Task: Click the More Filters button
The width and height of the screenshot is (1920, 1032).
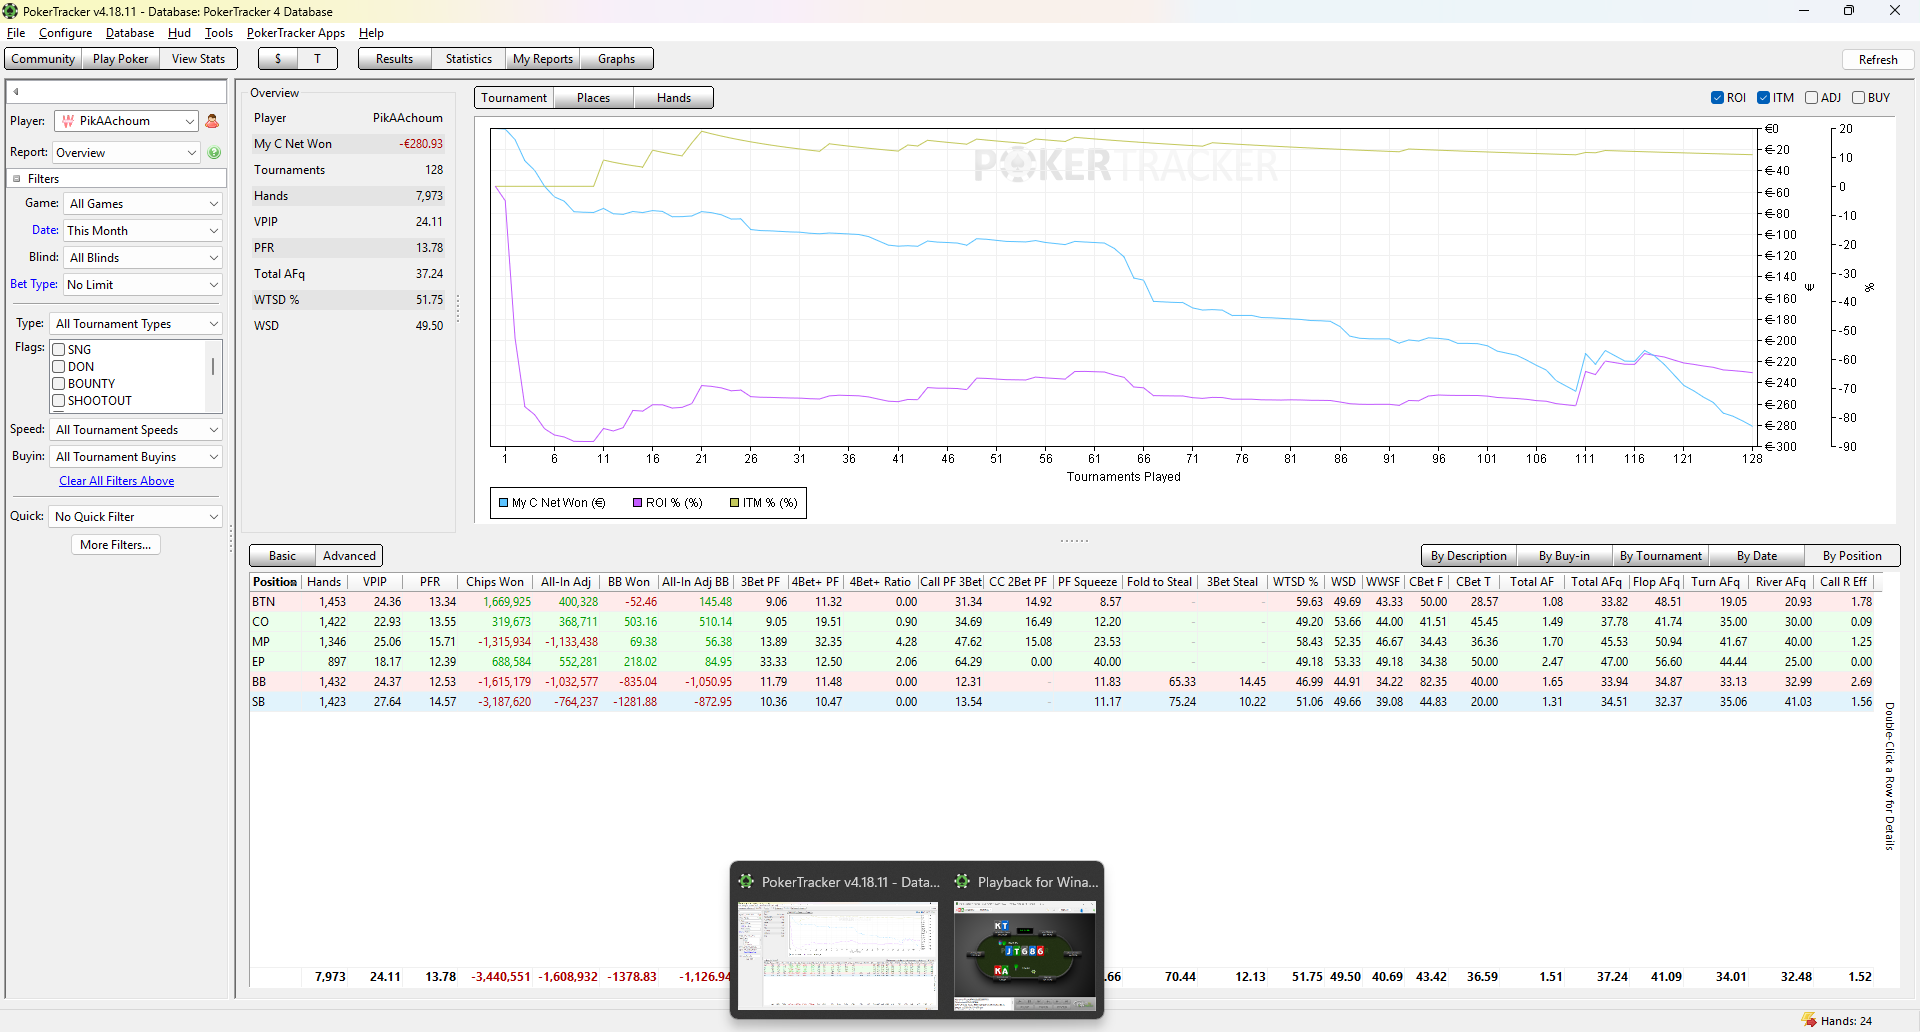Action: [x=116, y=545]
